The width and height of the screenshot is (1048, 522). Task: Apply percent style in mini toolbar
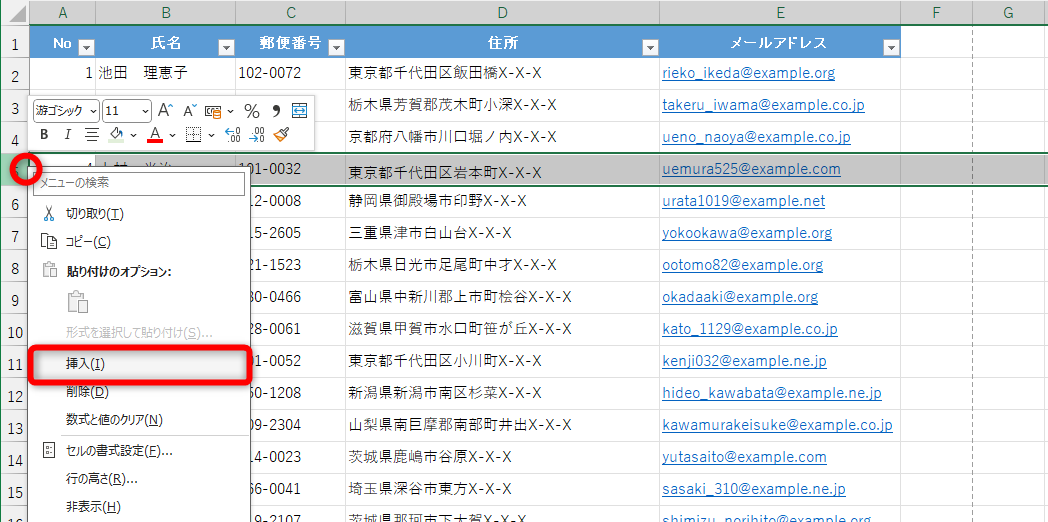(251, 111)
